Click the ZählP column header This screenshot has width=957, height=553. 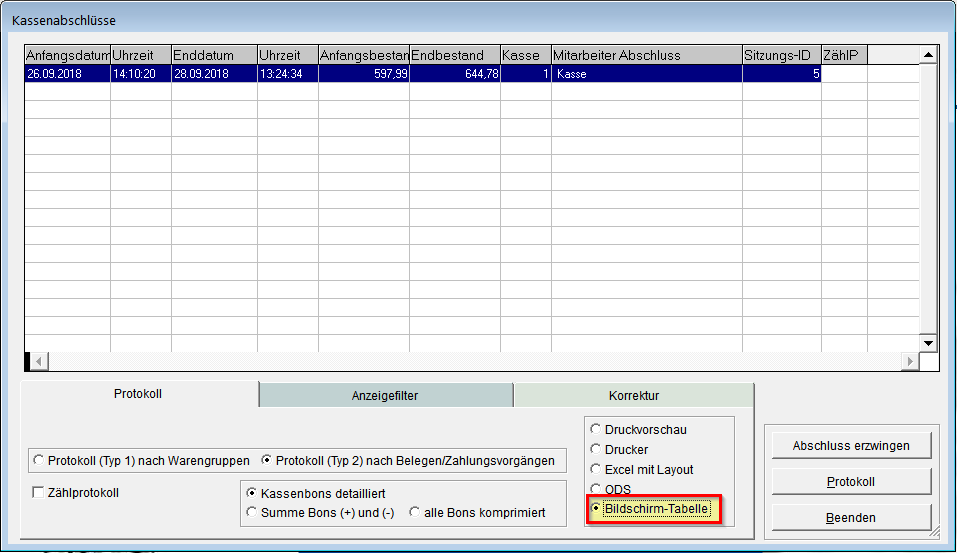tap(844, 55)
